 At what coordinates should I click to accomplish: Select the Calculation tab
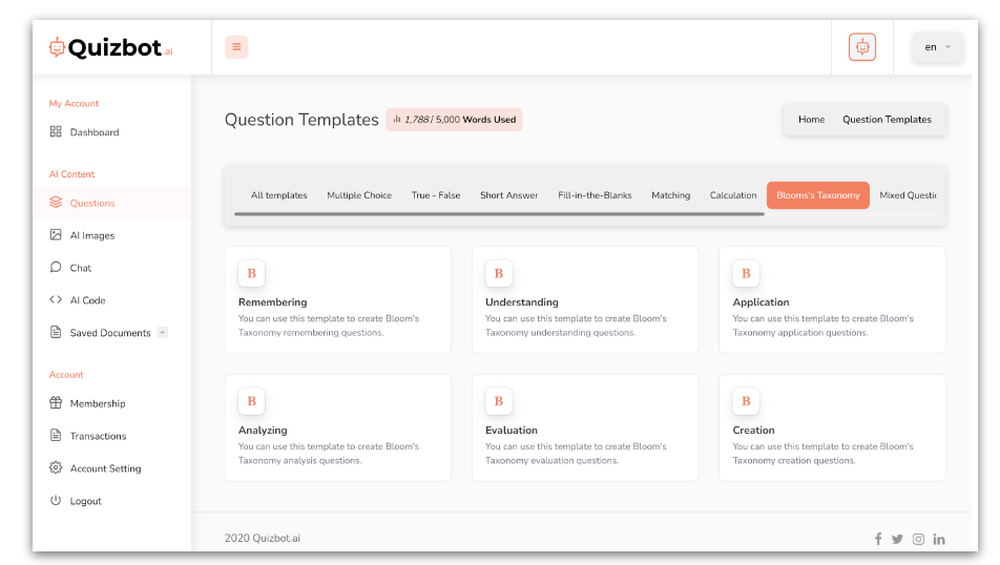733,195
